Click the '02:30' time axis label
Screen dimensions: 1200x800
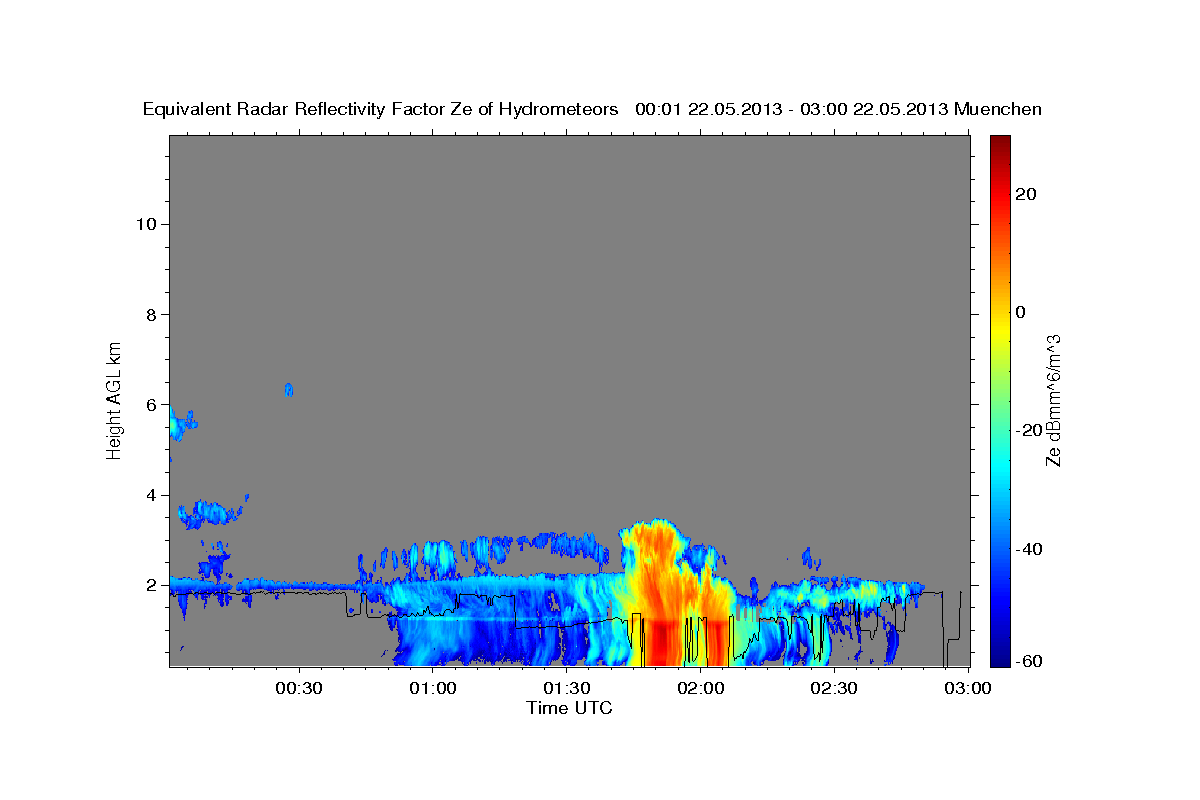[x=836, y=689]
